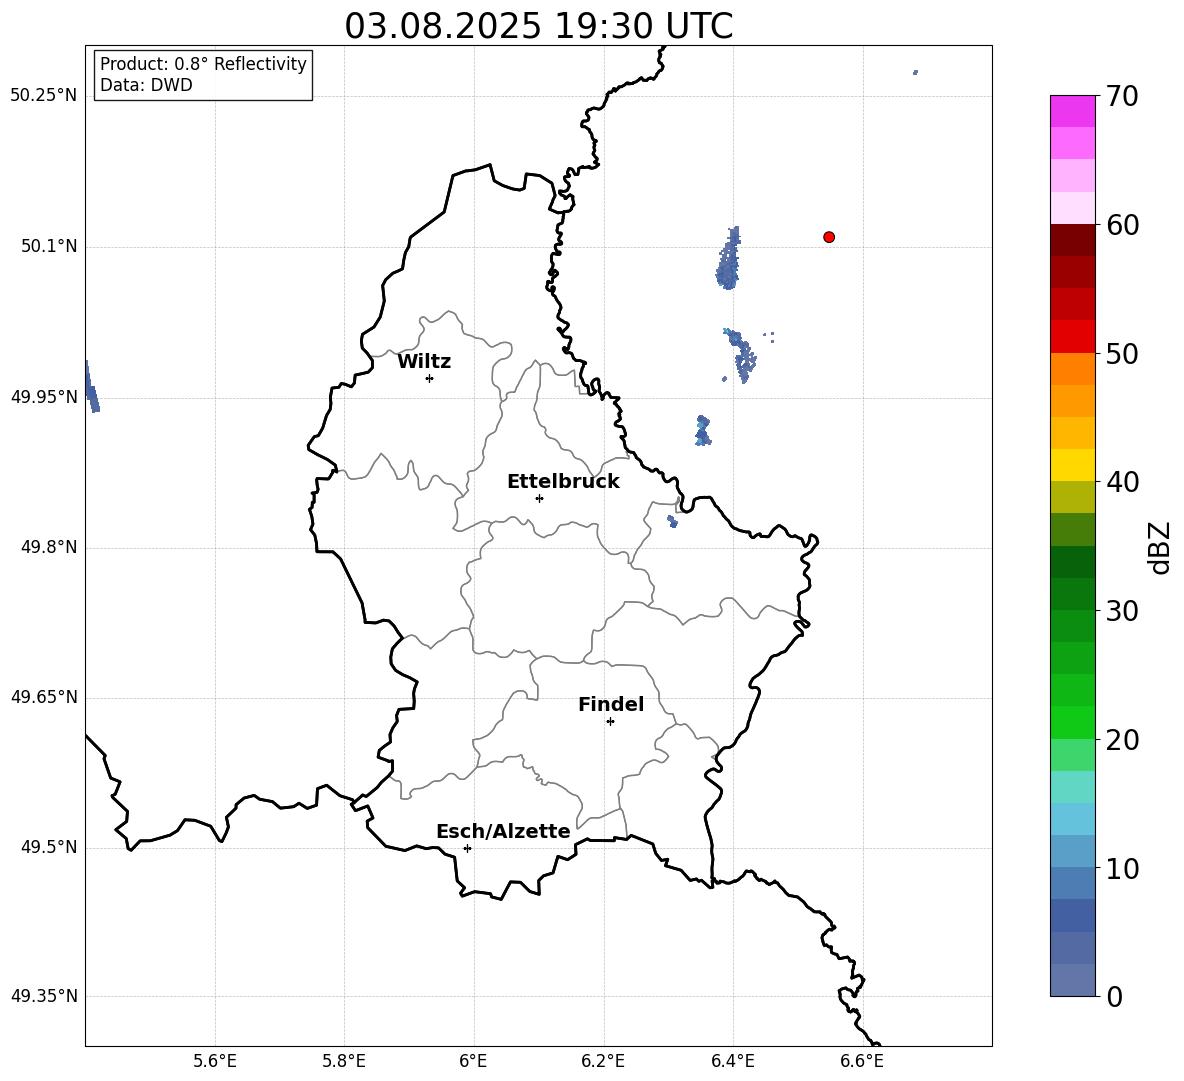Select the Ettelbruck cross marker
The image size is (1184, 1081).
(x=539, y=498)
